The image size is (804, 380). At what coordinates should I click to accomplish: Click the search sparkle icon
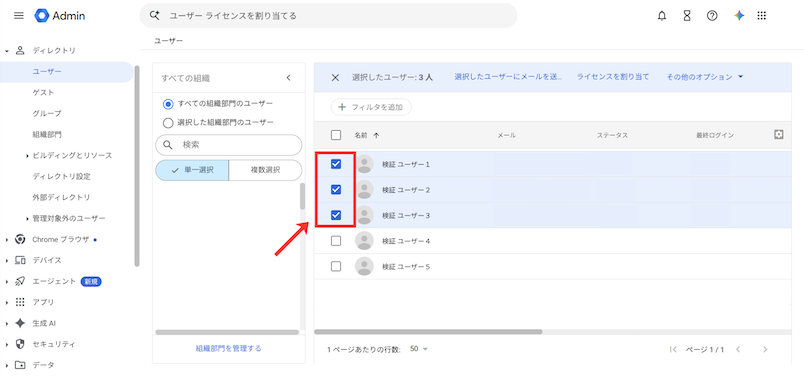(x=154, y=15)
